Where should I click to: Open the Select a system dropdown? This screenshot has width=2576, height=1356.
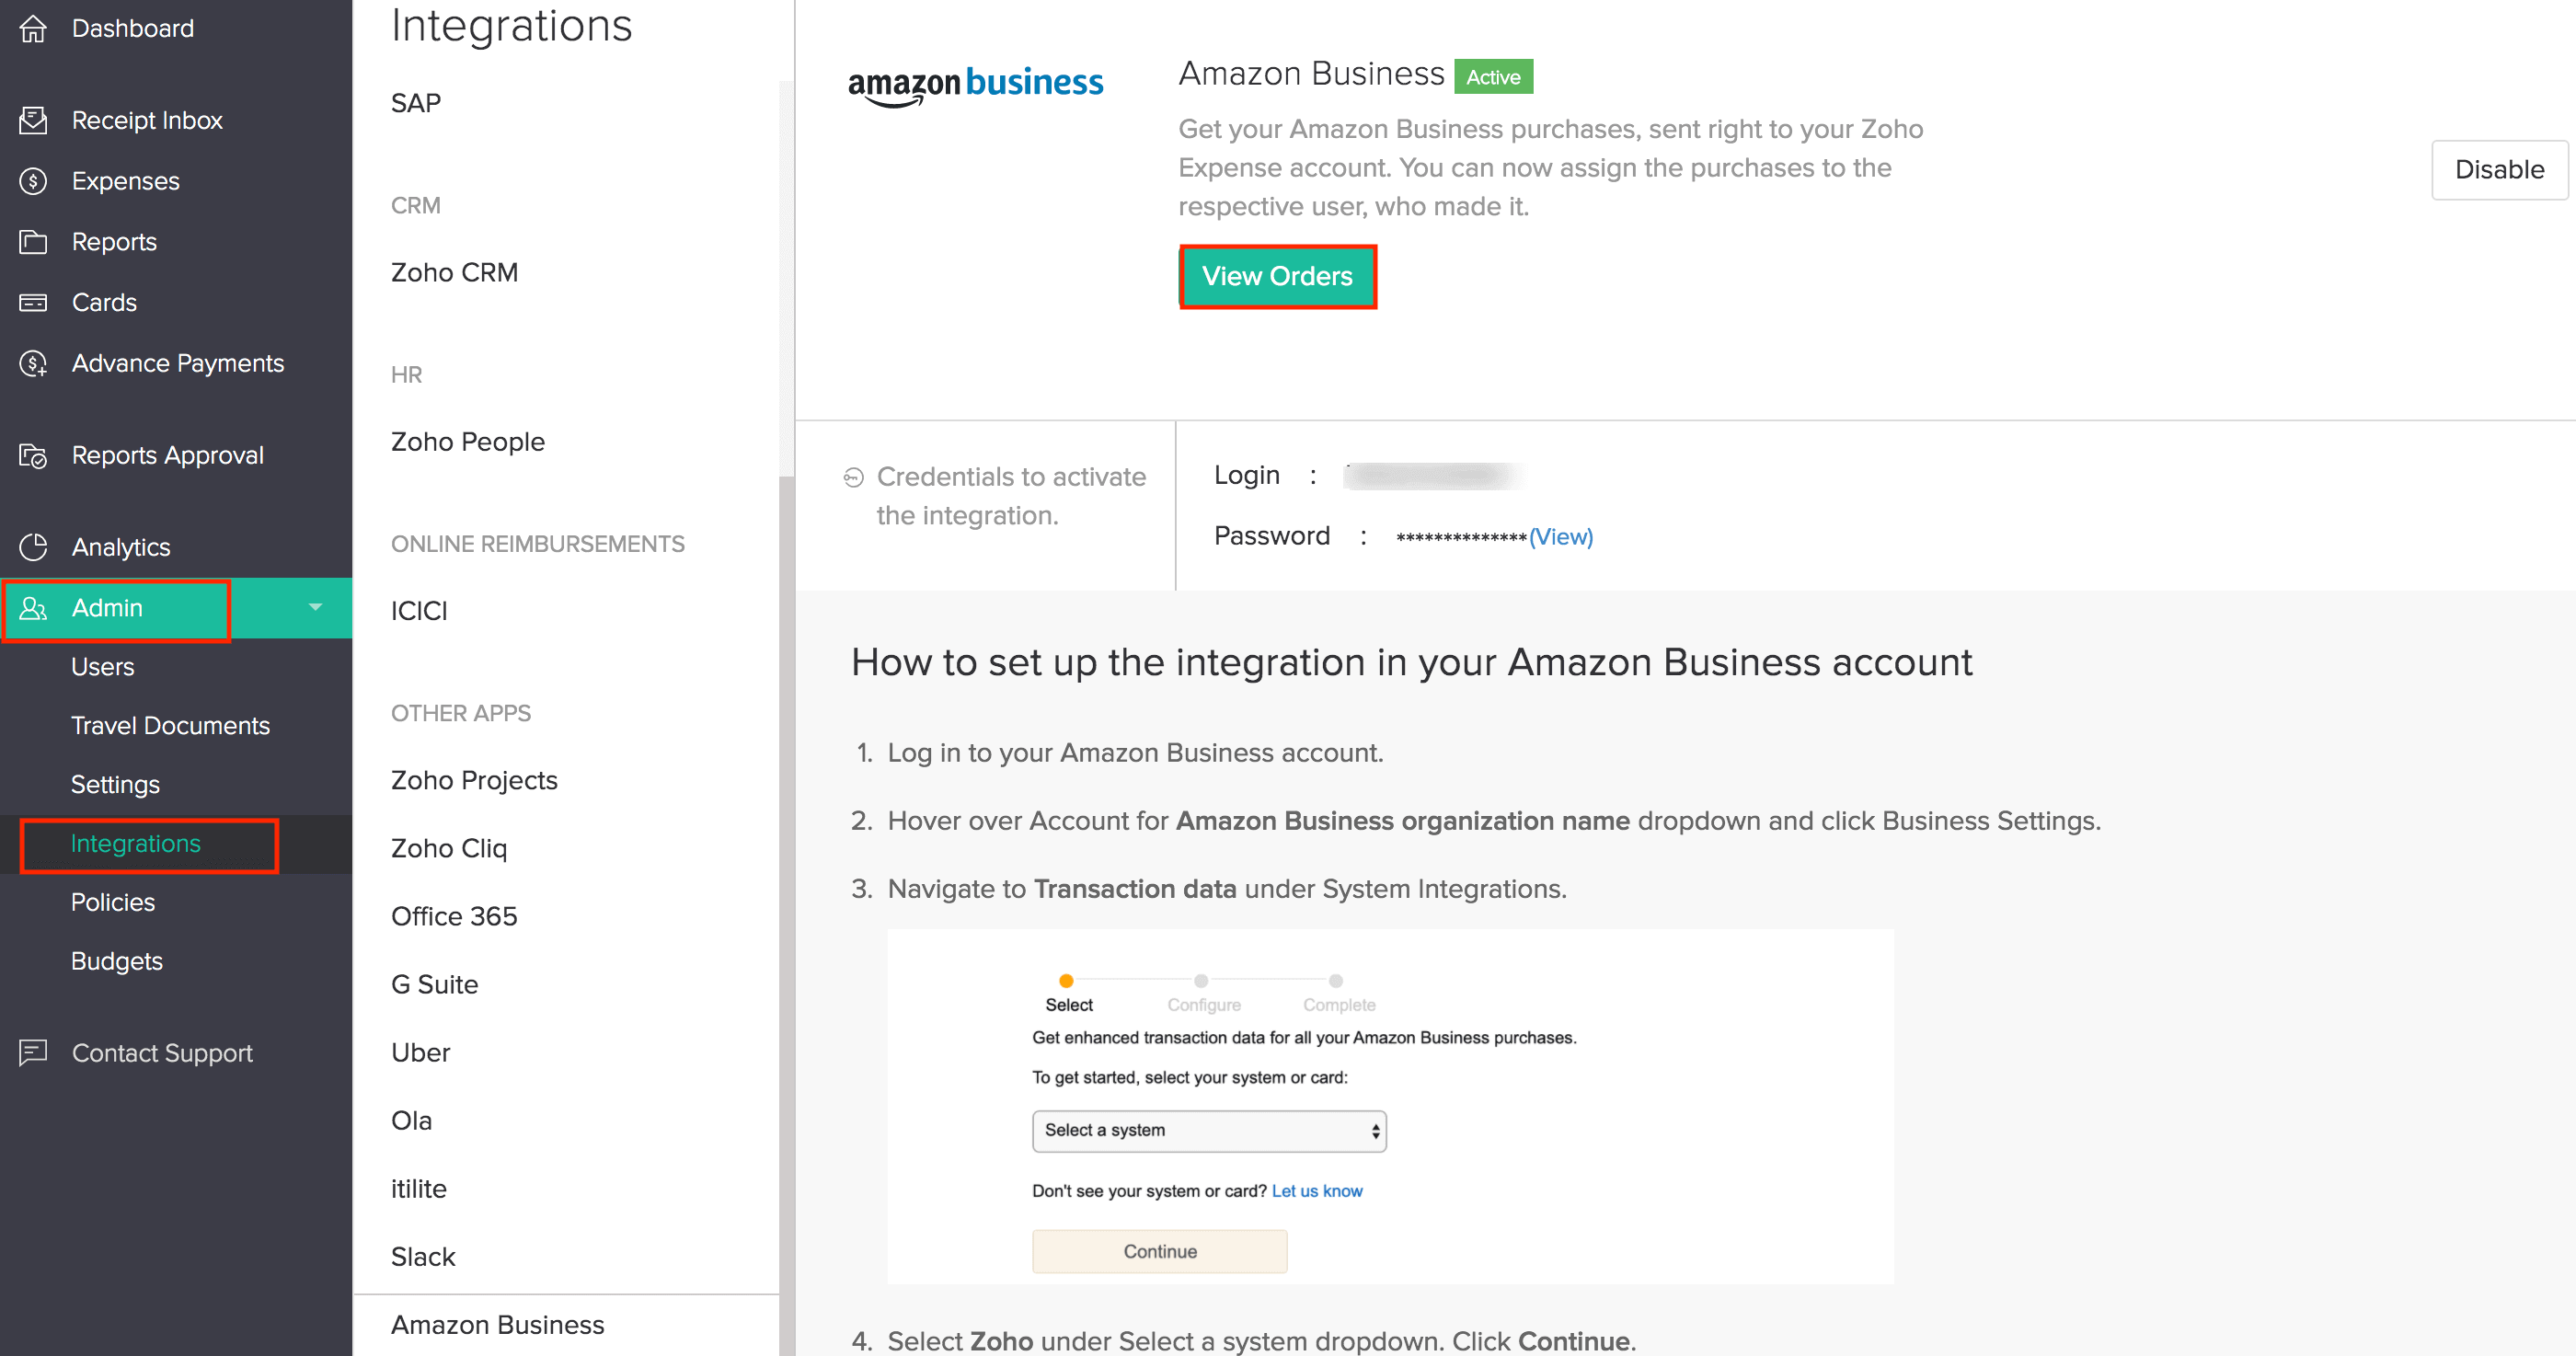pos(1208,1131)
